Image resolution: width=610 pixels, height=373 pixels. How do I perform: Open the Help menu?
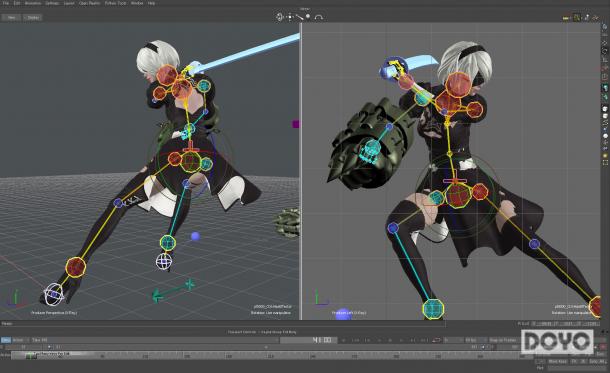click(x=151, y=3)
